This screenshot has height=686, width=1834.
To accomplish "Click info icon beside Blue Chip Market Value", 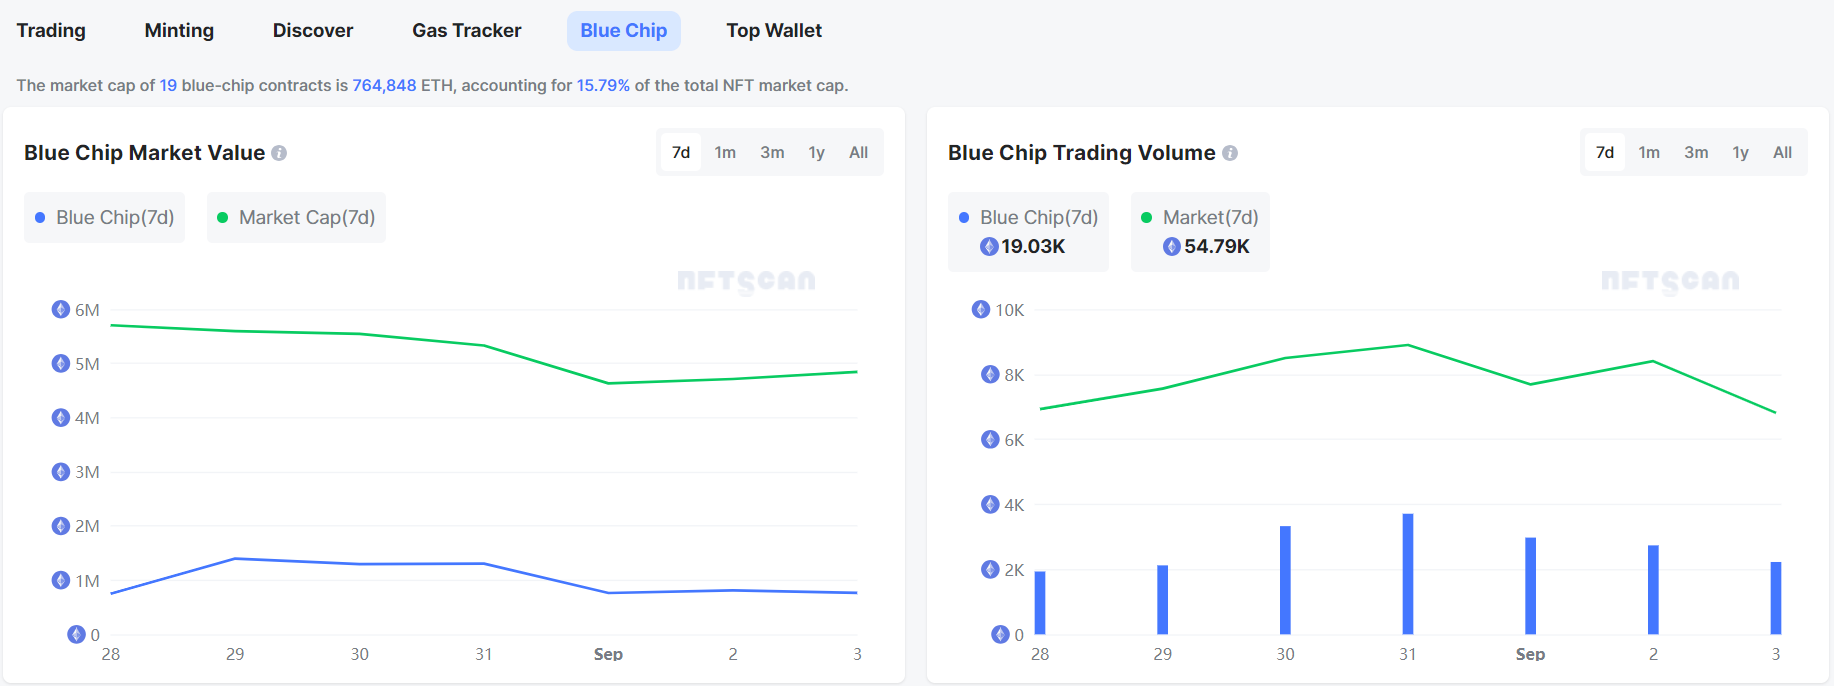I will point(279,153).
